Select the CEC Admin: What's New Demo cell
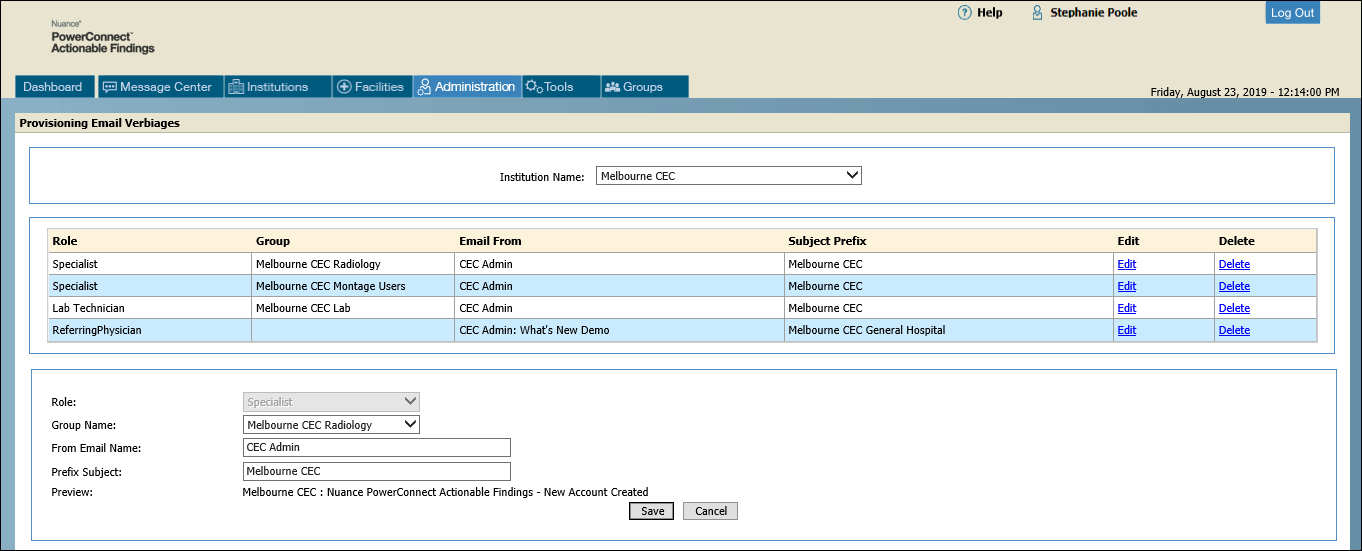This screenshot has width=1362, height=551. point(619,330)
